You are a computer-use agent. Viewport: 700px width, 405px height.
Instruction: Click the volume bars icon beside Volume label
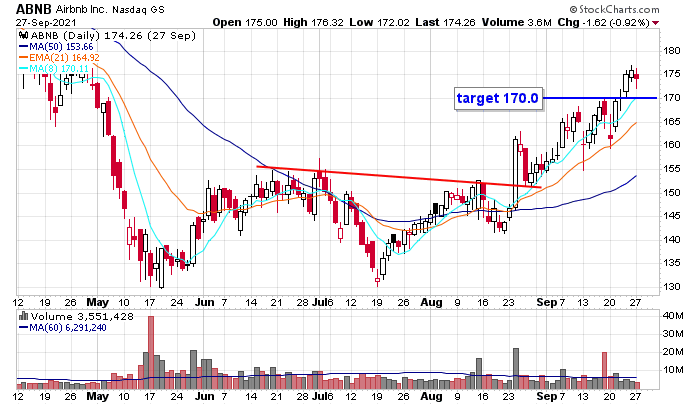coord(24,317)
